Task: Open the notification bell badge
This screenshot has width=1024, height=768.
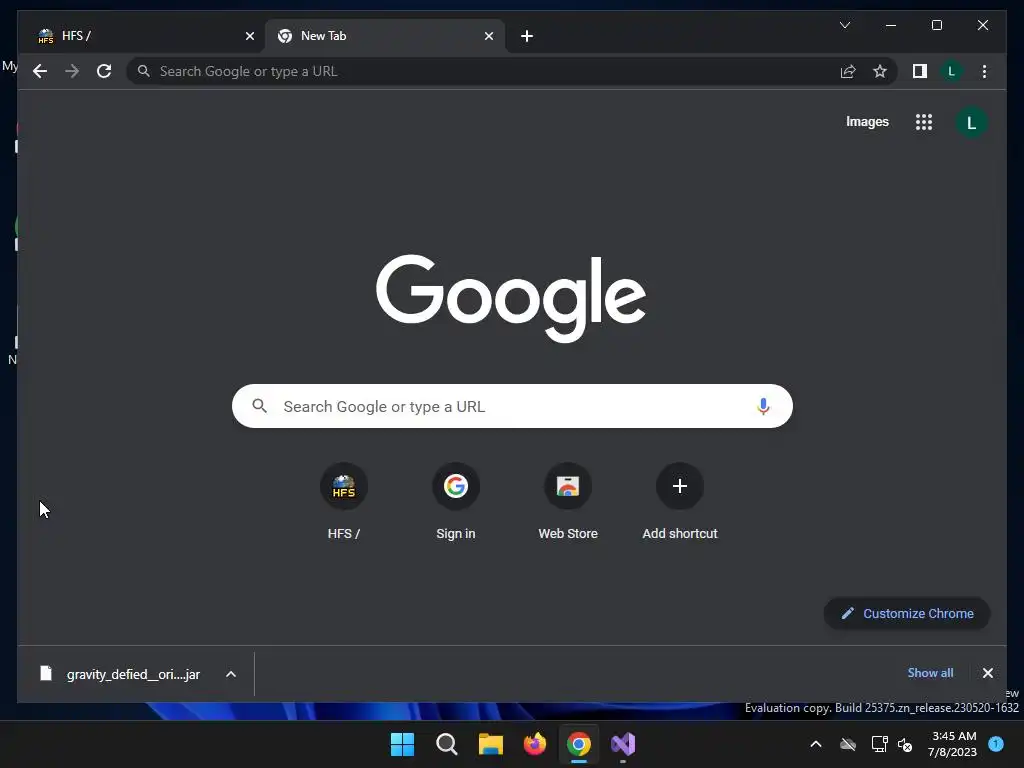Action: 996,744
